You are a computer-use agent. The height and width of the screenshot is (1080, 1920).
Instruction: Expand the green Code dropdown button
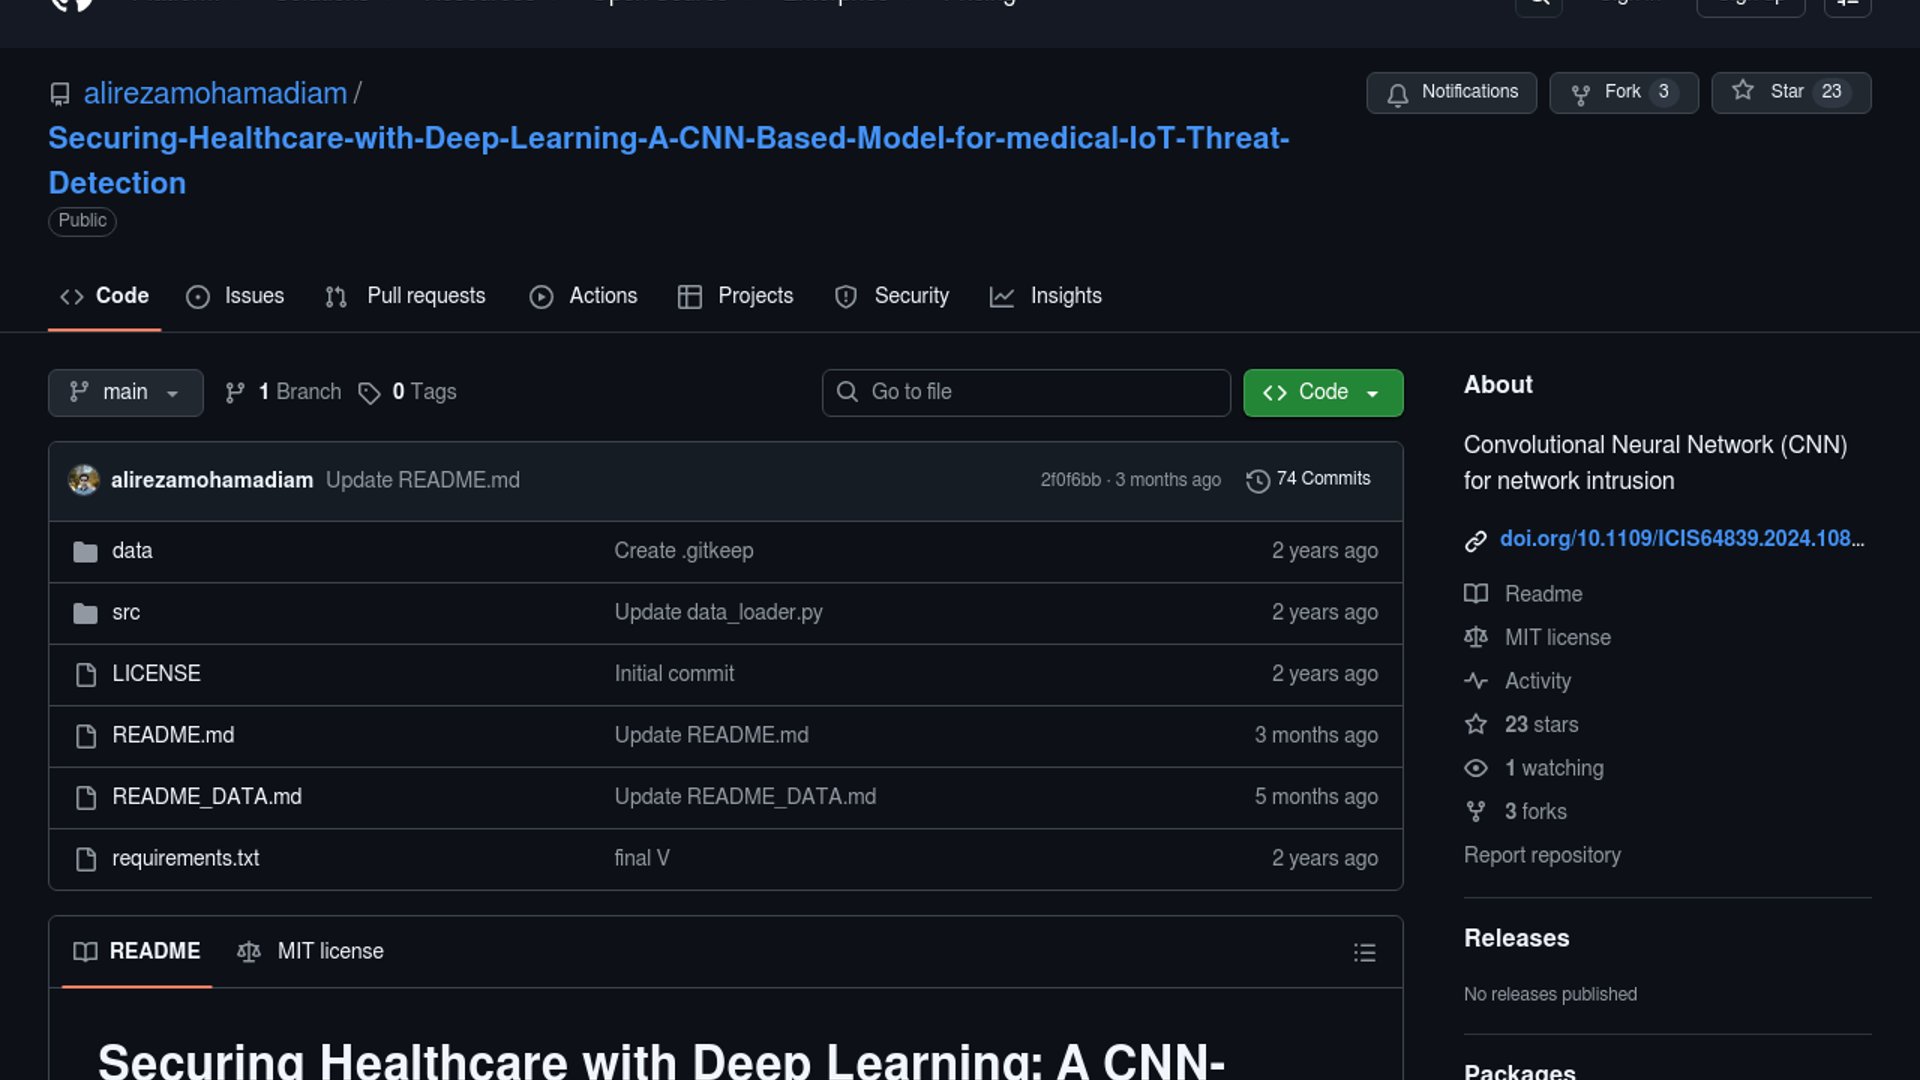(x=1322, y=392)
